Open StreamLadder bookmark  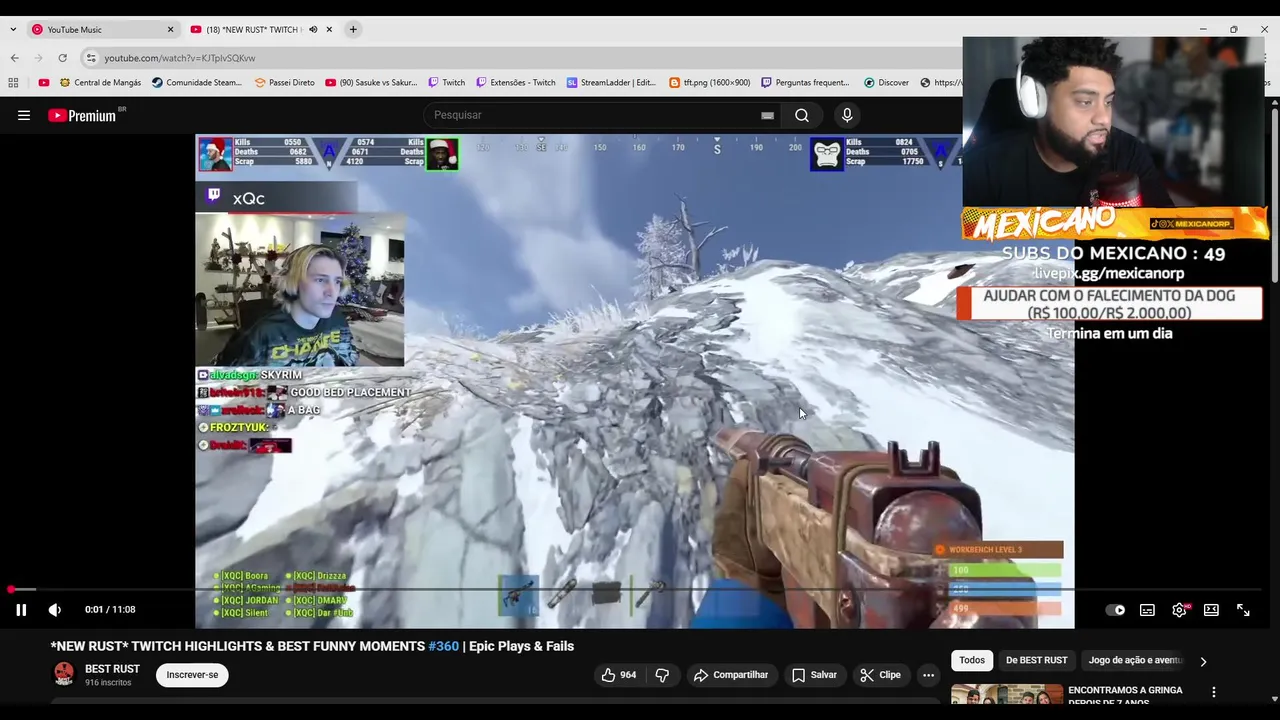(x=611, y=83)
